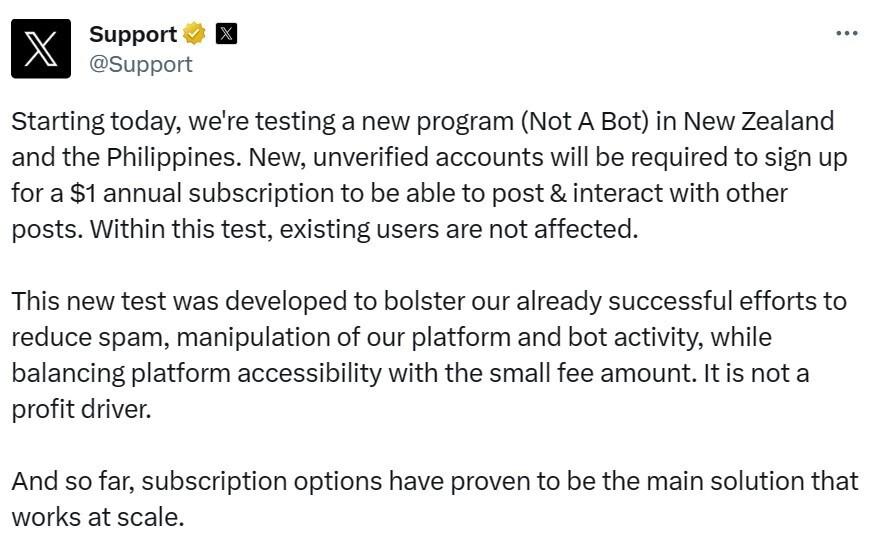Click the words "profit driver"

81,409
